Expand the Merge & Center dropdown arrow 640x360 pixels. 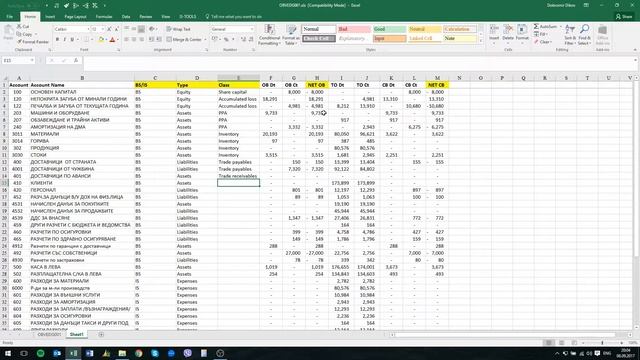pos(205,40)
